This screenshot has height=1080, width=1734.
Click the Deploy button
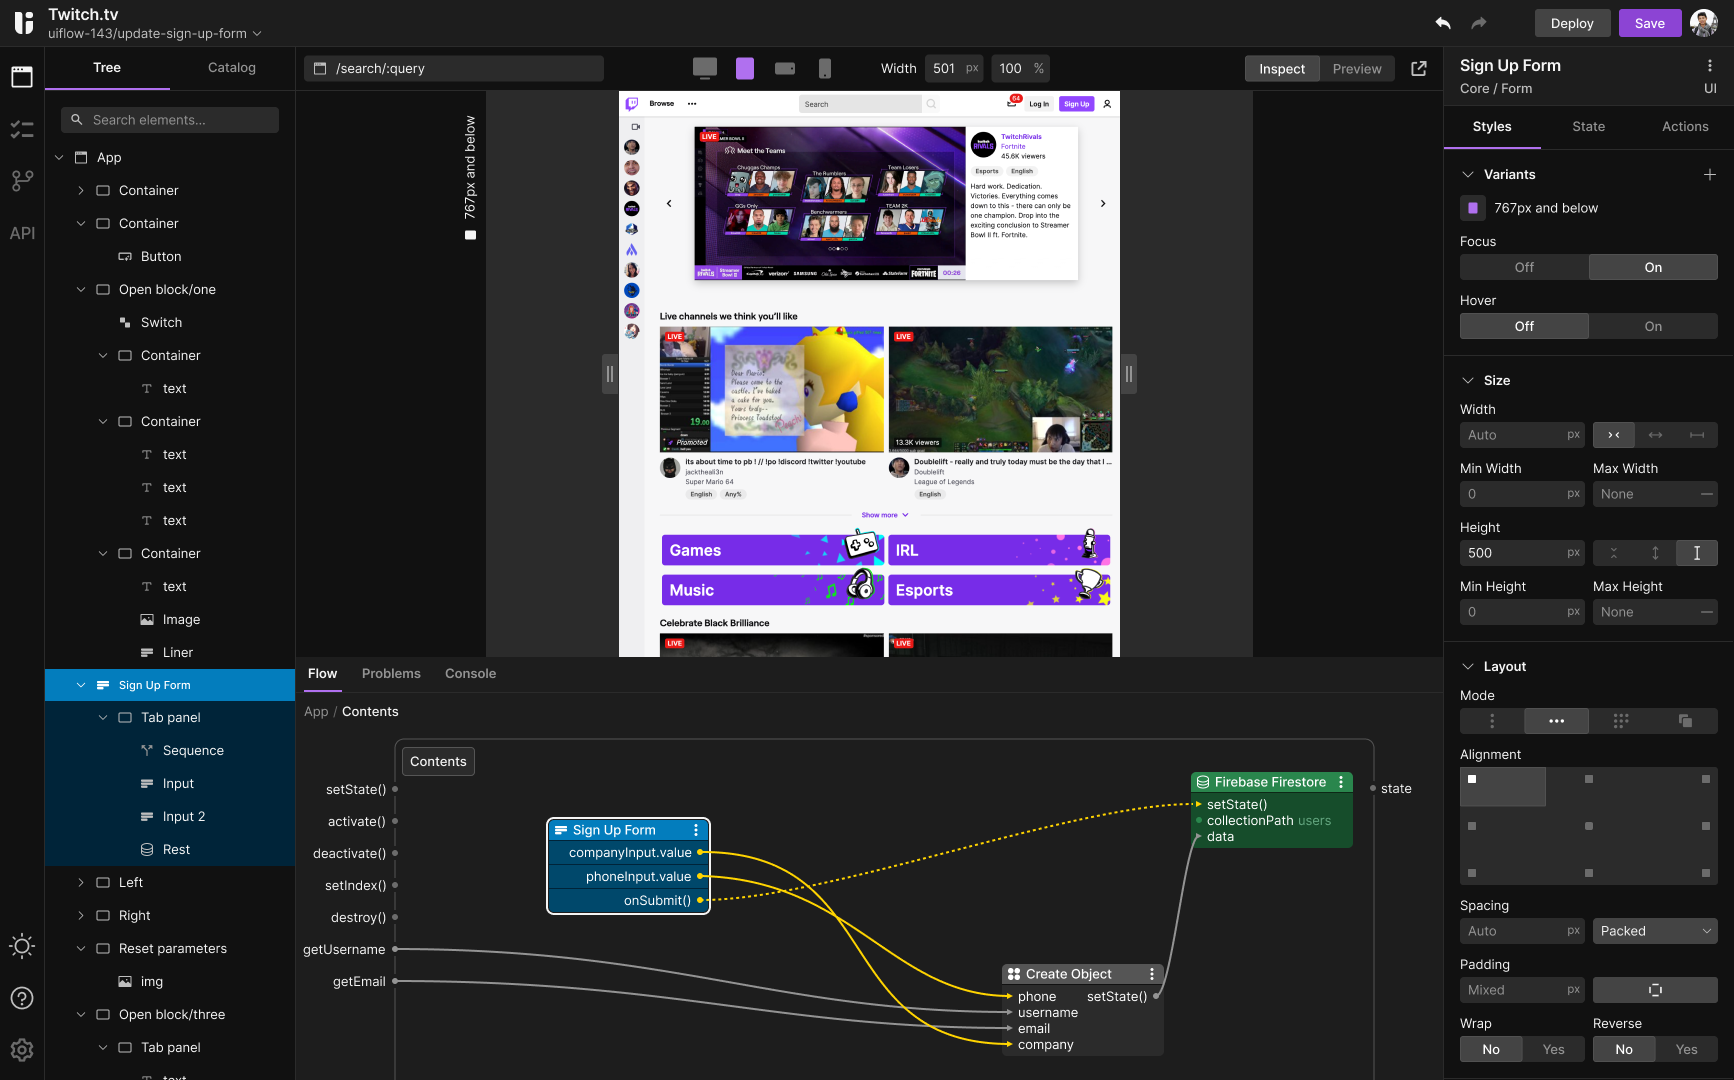point(1572,23)
